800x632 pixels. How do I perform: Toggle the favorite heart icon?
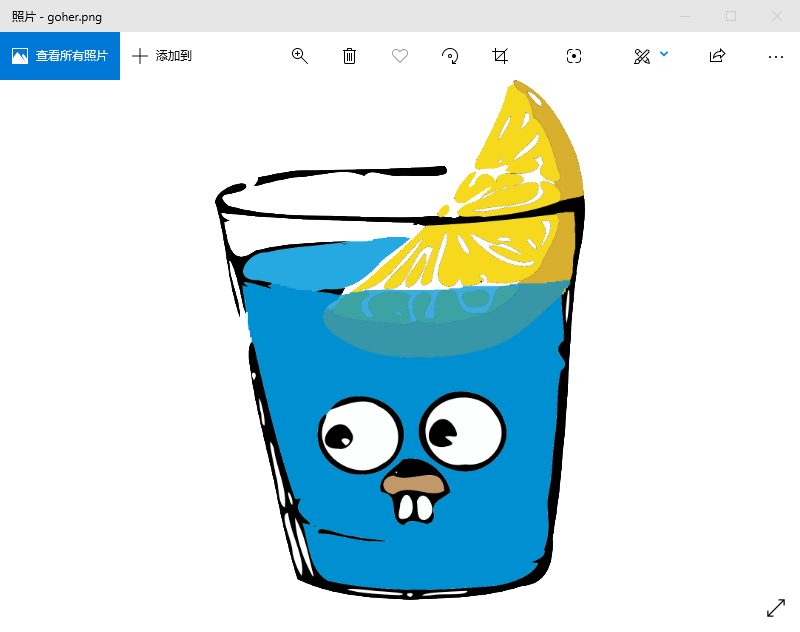pos(400,56)
